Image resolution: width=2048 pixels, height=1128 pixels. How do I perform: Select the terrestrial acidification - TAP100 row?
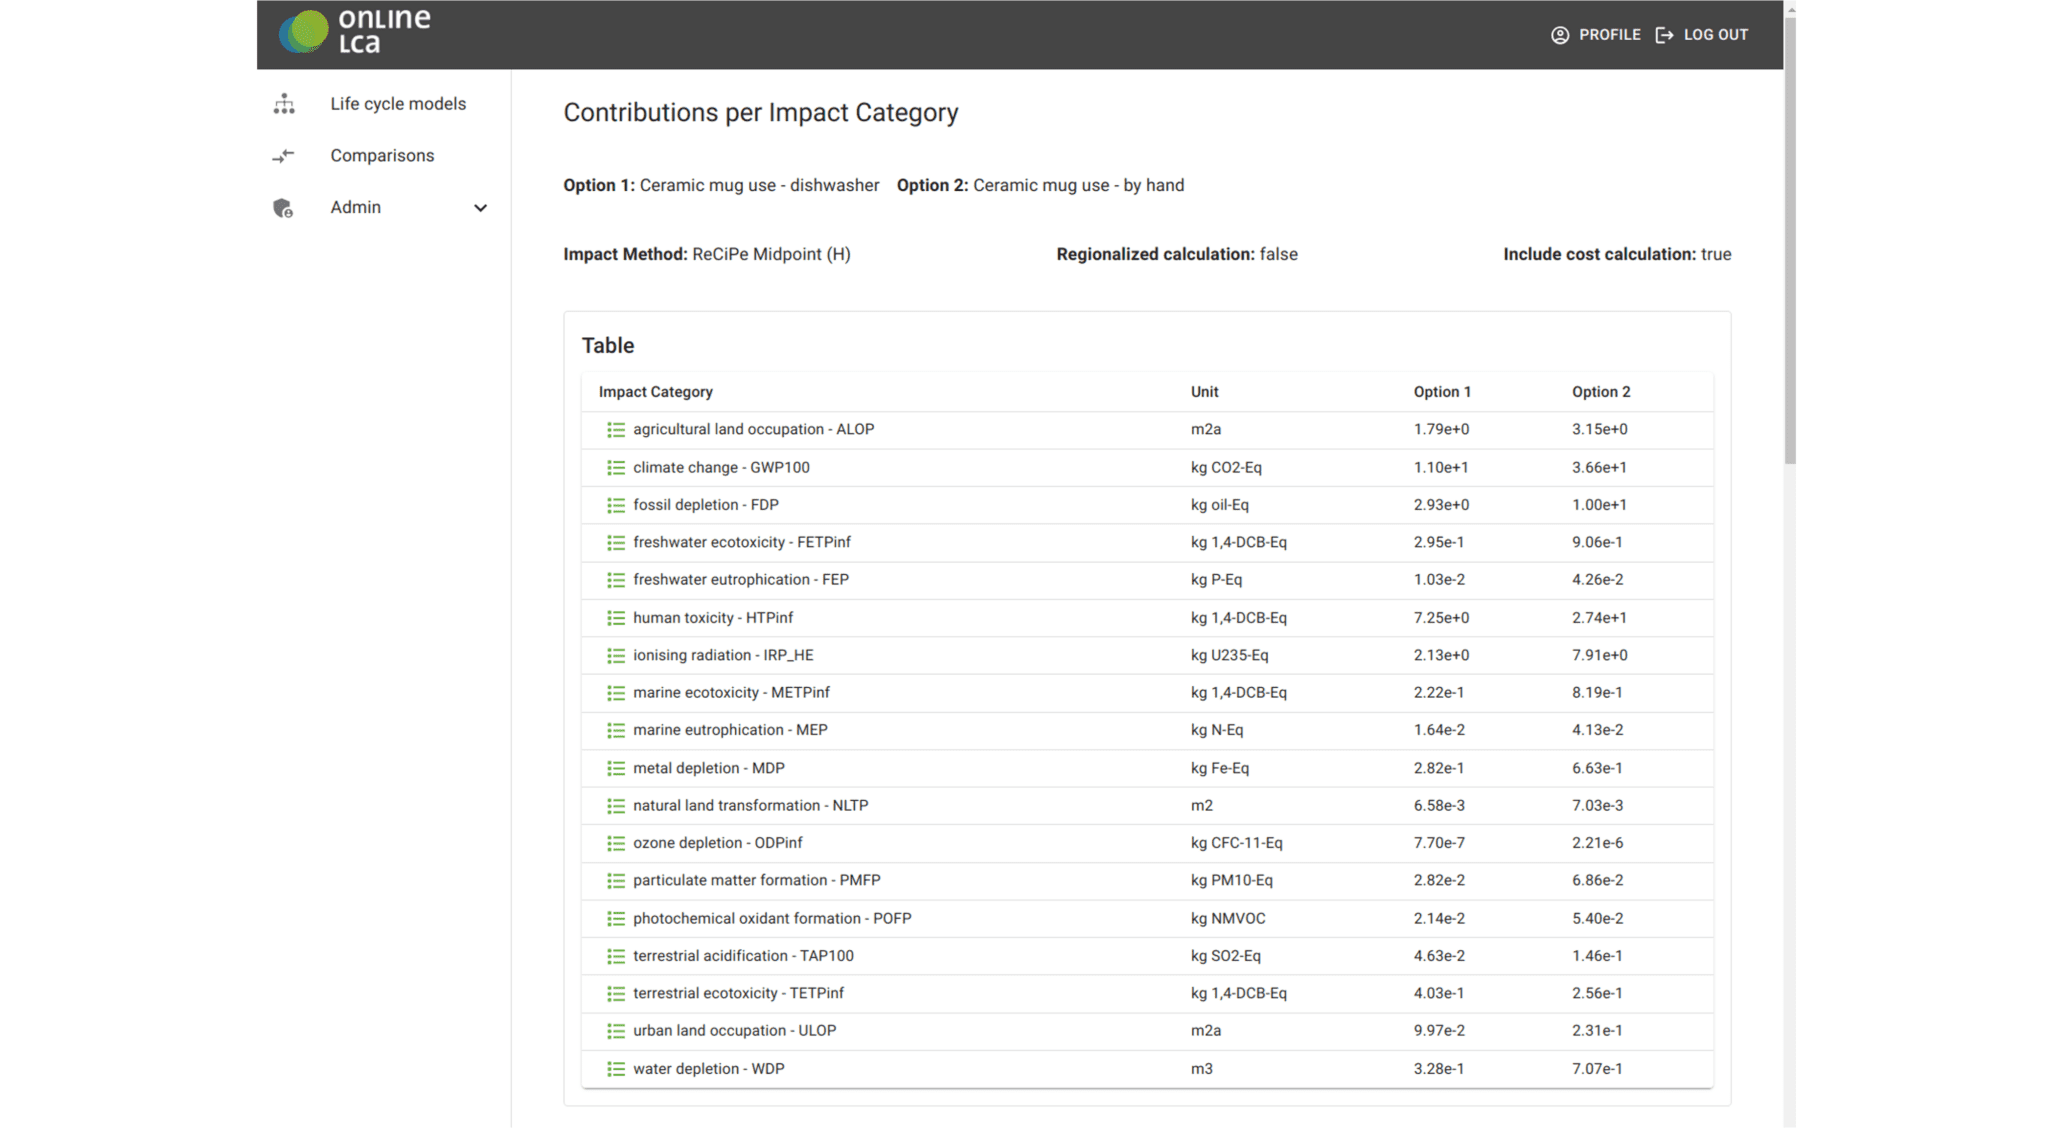[x=1147, y=956]
